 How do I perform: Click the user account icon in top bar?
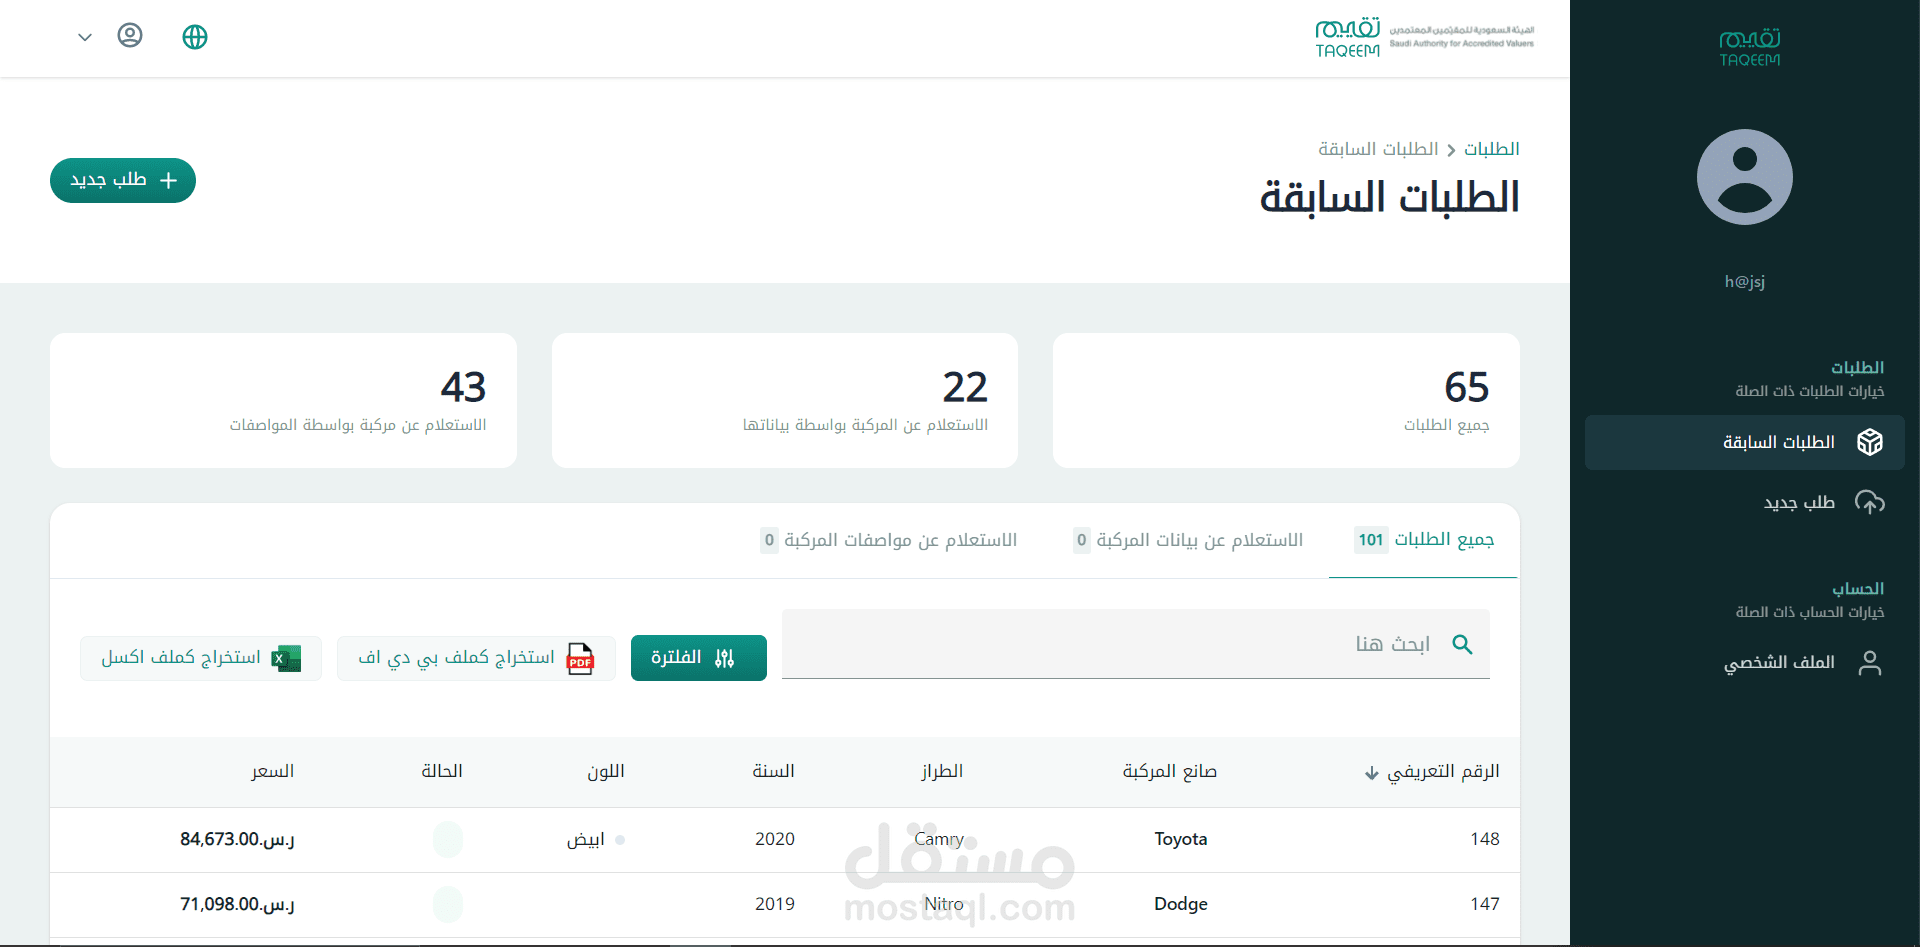coord(131,36)
